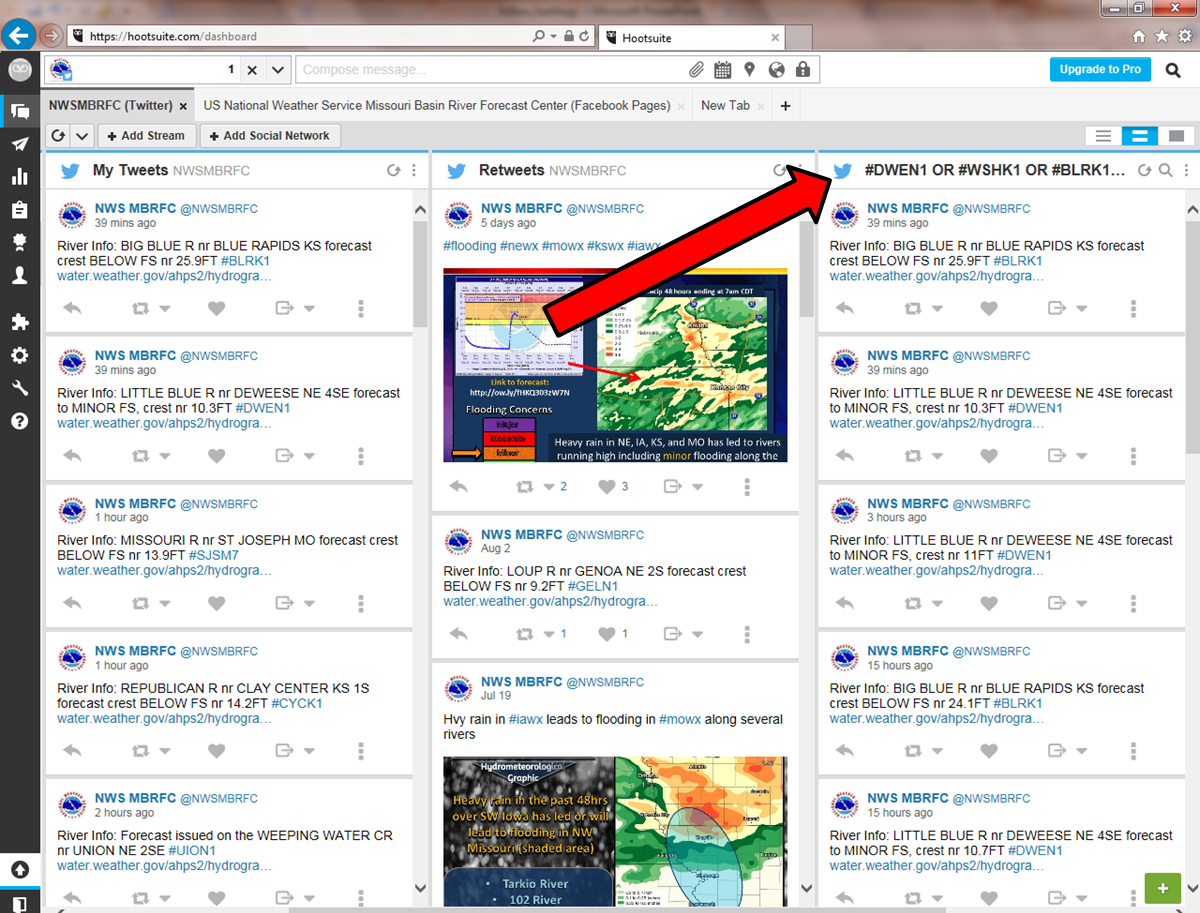1200x913 pixels.
Task: Open send-to dropdown on #flooding retweet
Action: click(x=697, y=488)
